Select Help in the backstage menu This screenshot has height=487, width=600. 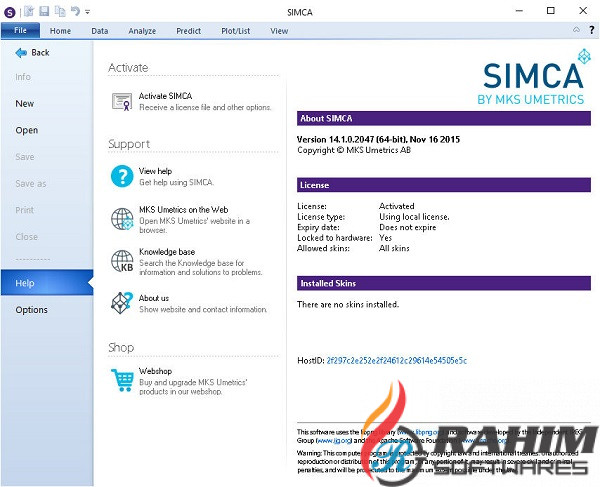click(47, 283)
